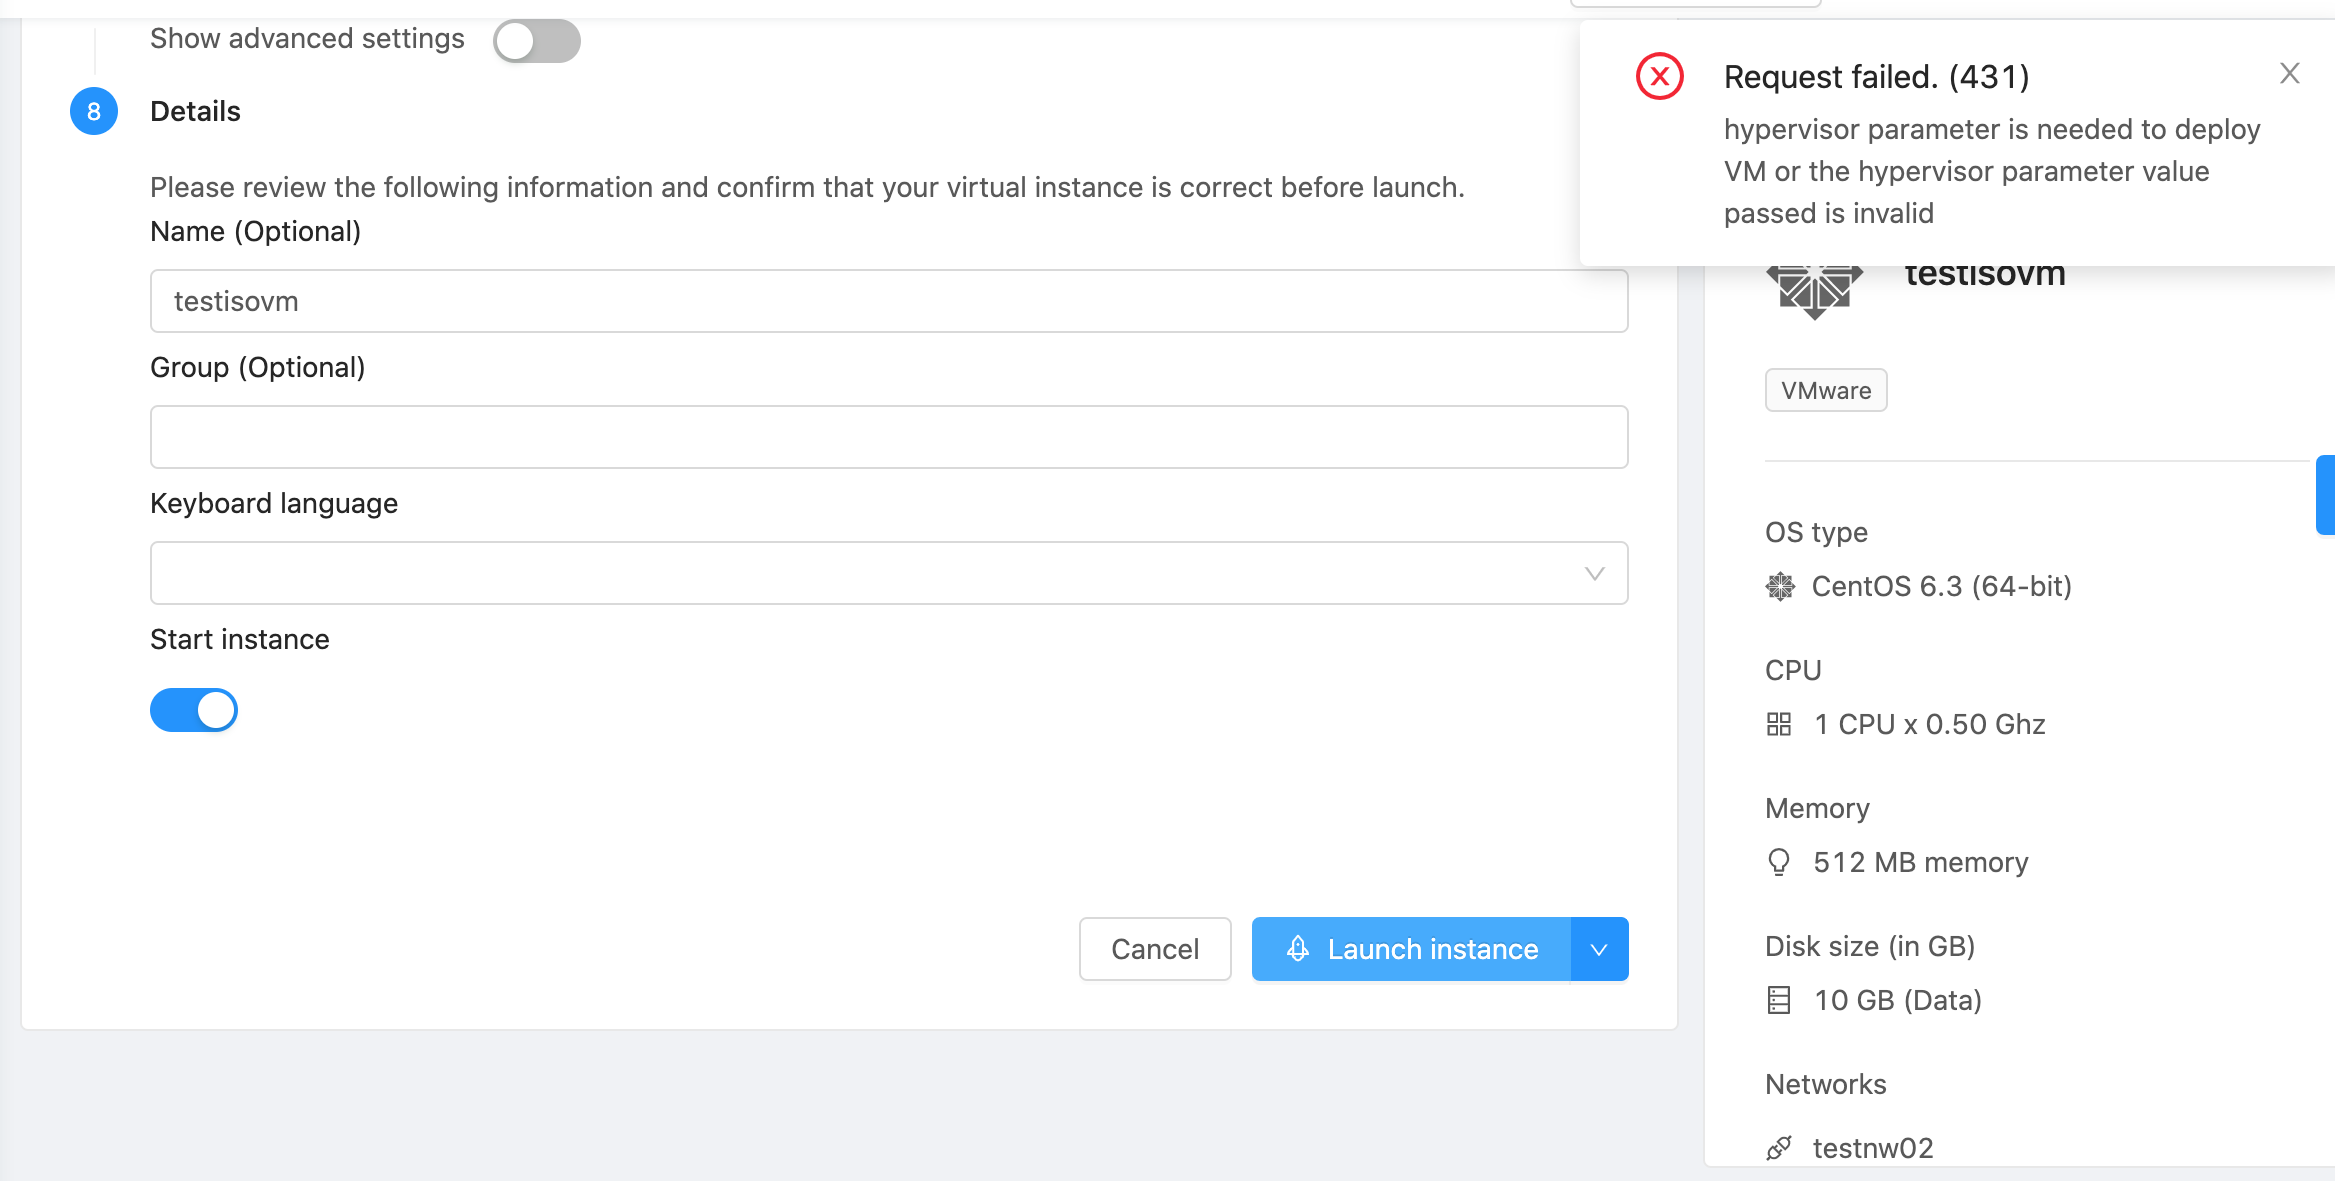This screenshot has width=2335, height=1181.
Task: Enable Show advanced settings switch
Action: pos(537,41)
